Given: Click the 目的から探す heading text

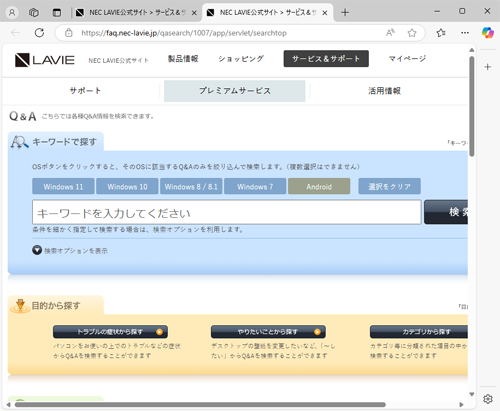Looking at the screenshot, I should (x=56, y=306).
